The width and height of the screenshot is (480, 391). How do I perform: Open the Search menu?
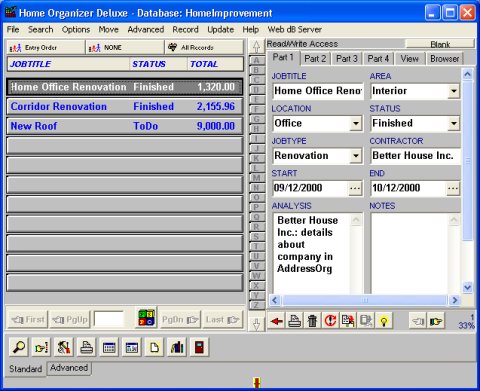41,29
